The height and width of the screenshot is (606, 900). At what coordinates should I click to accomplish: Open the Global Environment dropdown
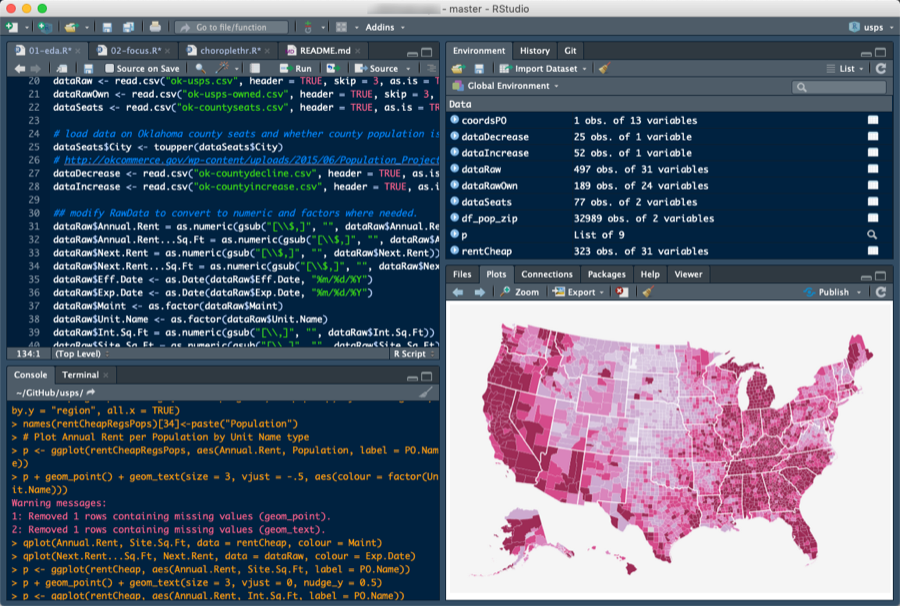505,86
